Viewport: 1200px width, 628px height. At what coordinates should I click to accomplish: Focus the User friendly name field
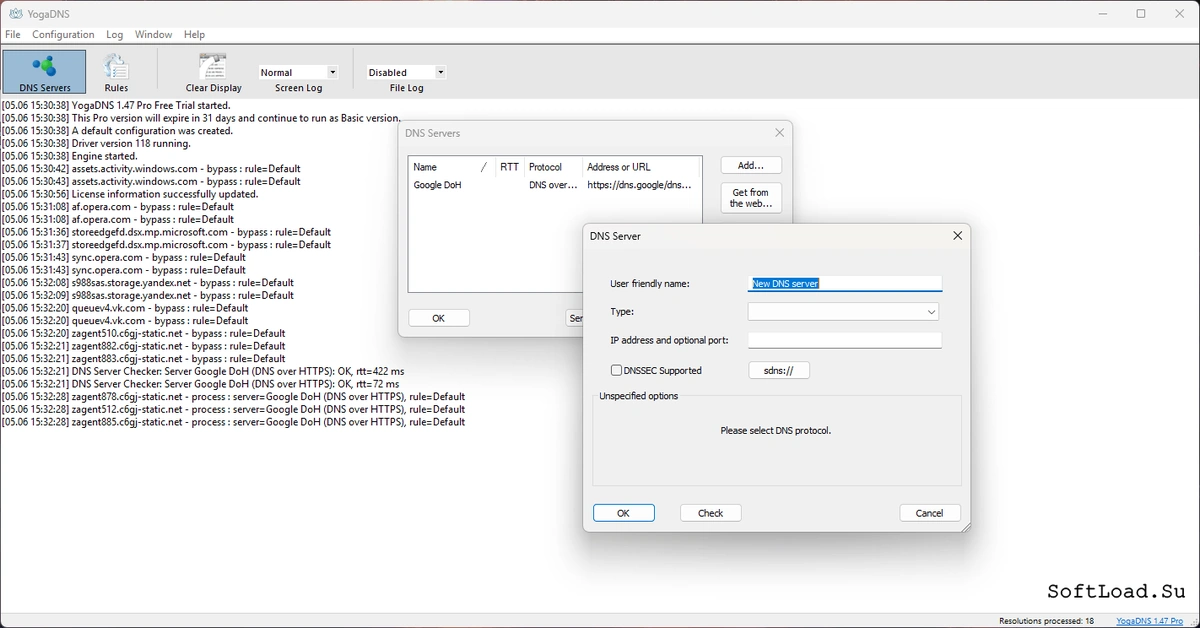point(845,283)
